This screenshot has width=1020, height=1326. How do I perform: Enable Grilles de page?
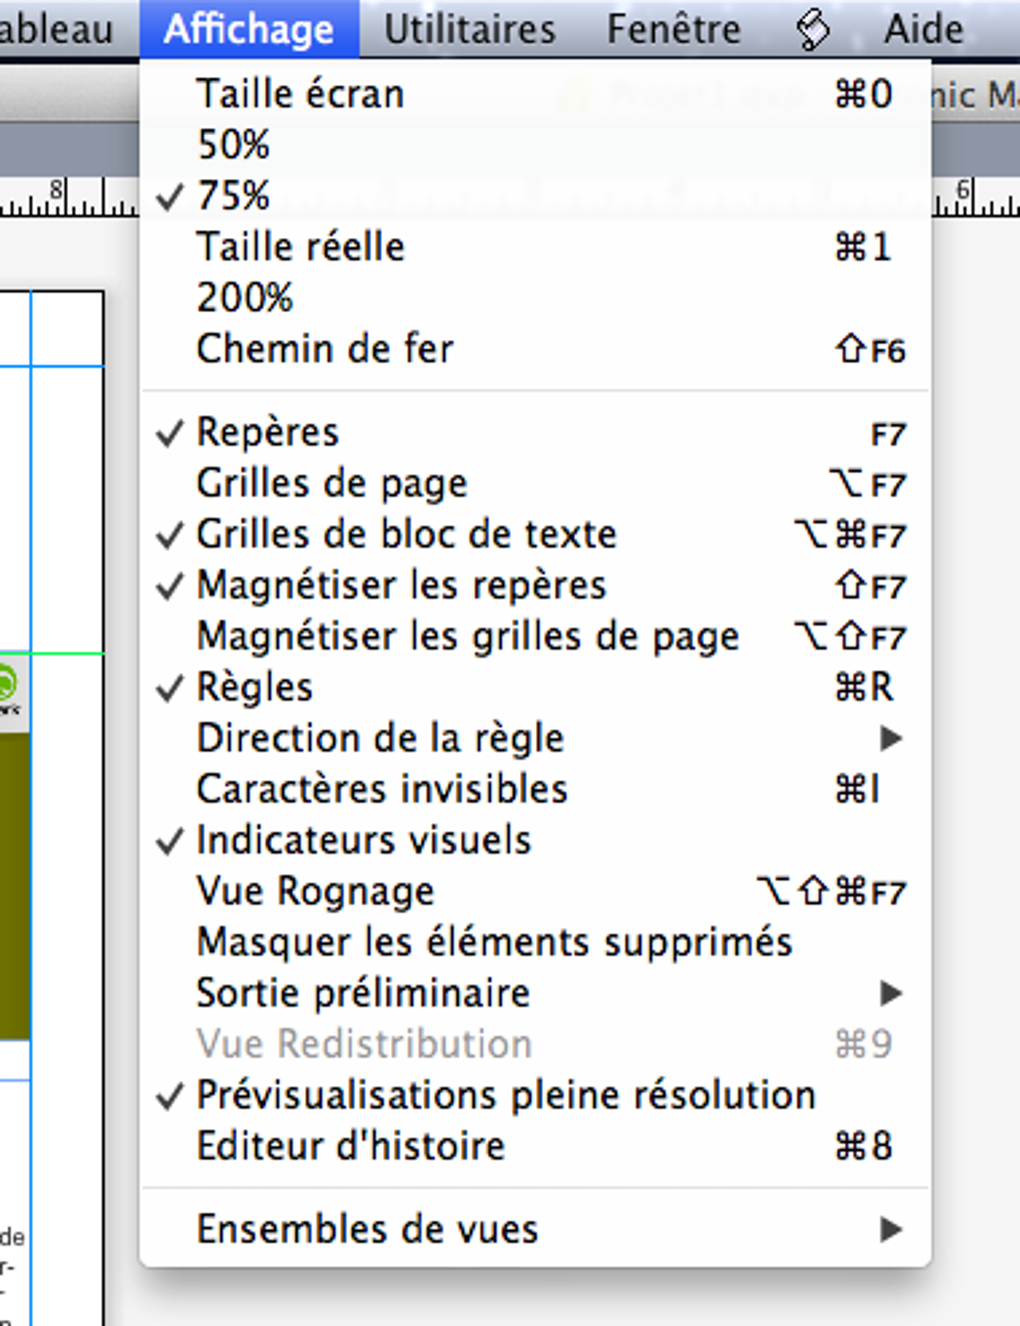tap(332, 482)
